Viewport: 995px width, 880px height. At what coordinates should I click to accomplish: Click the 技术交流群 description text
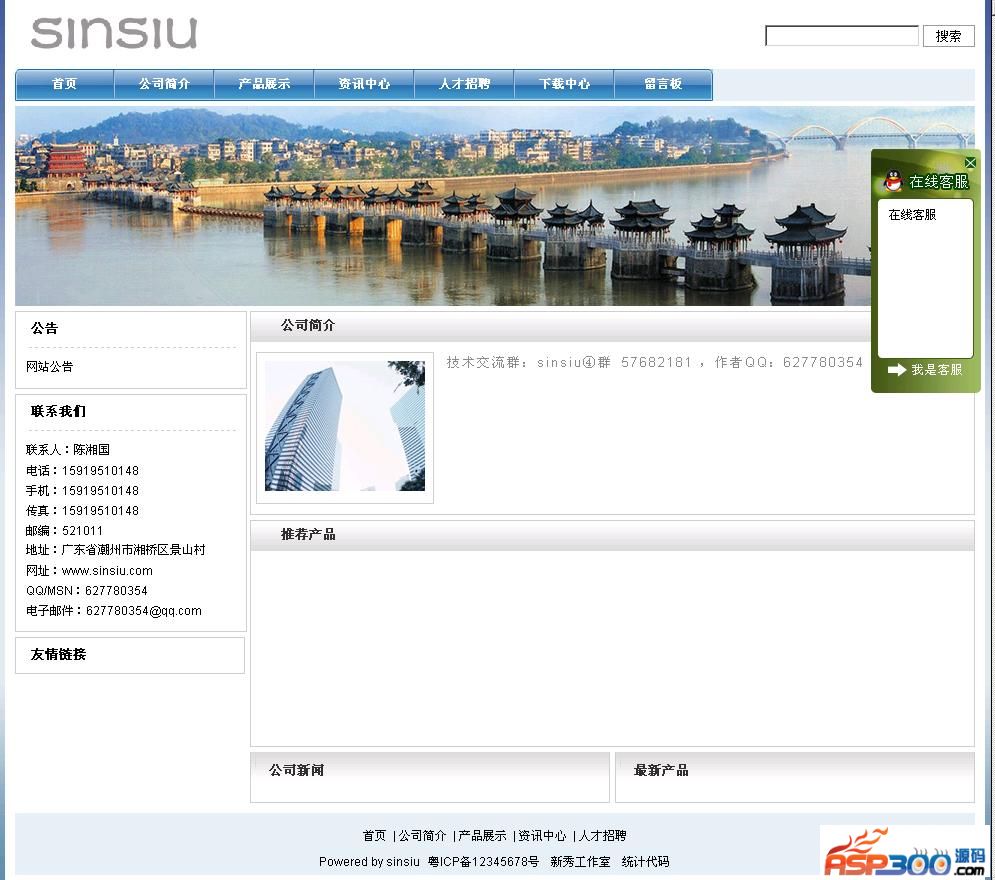pos(654,362)
